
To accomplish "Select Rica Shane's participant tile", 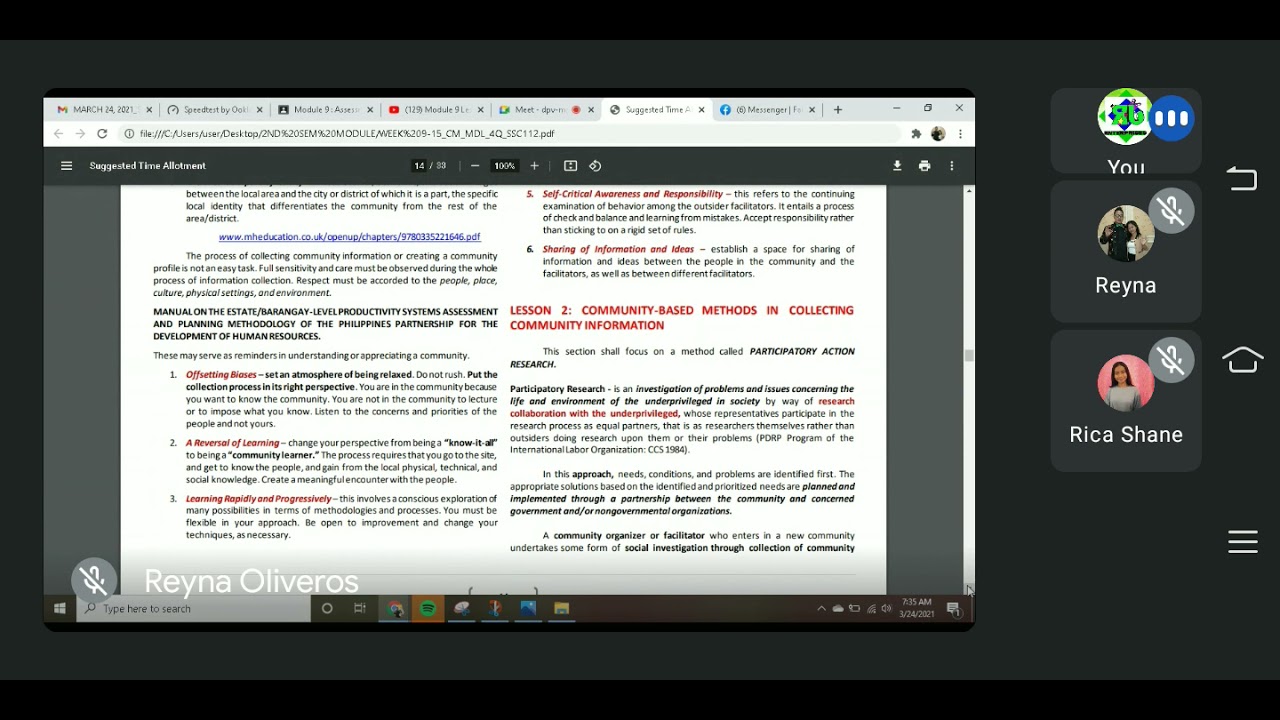I will 1126,400.
